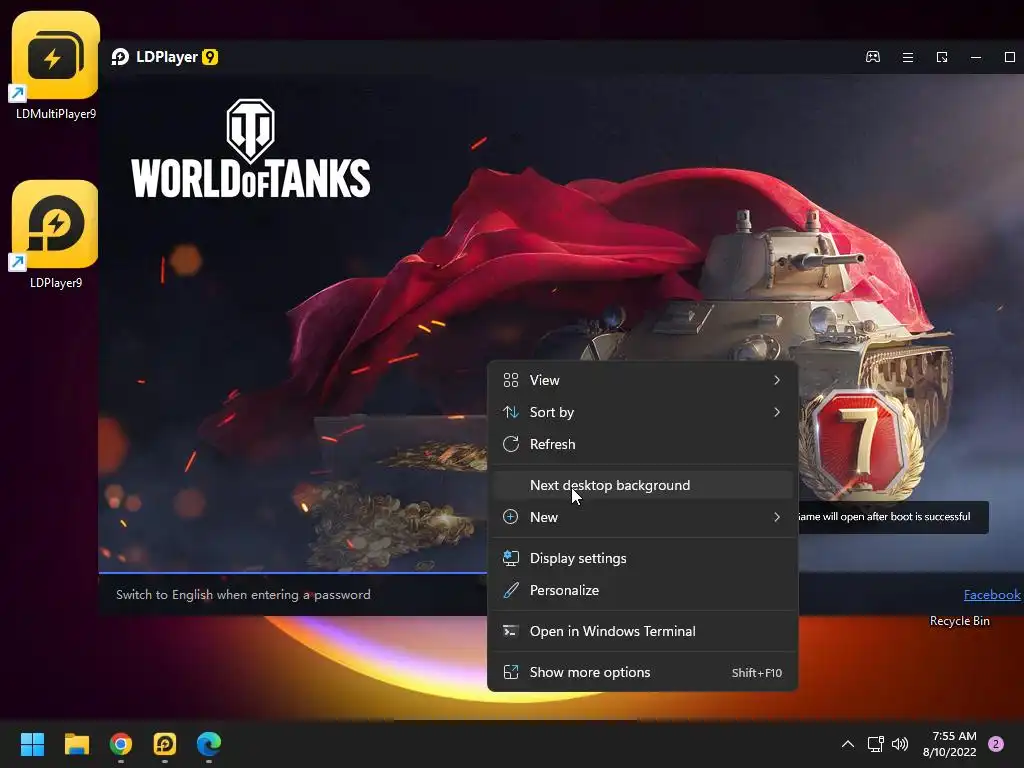Choose Next desktop background

point(643,485)
